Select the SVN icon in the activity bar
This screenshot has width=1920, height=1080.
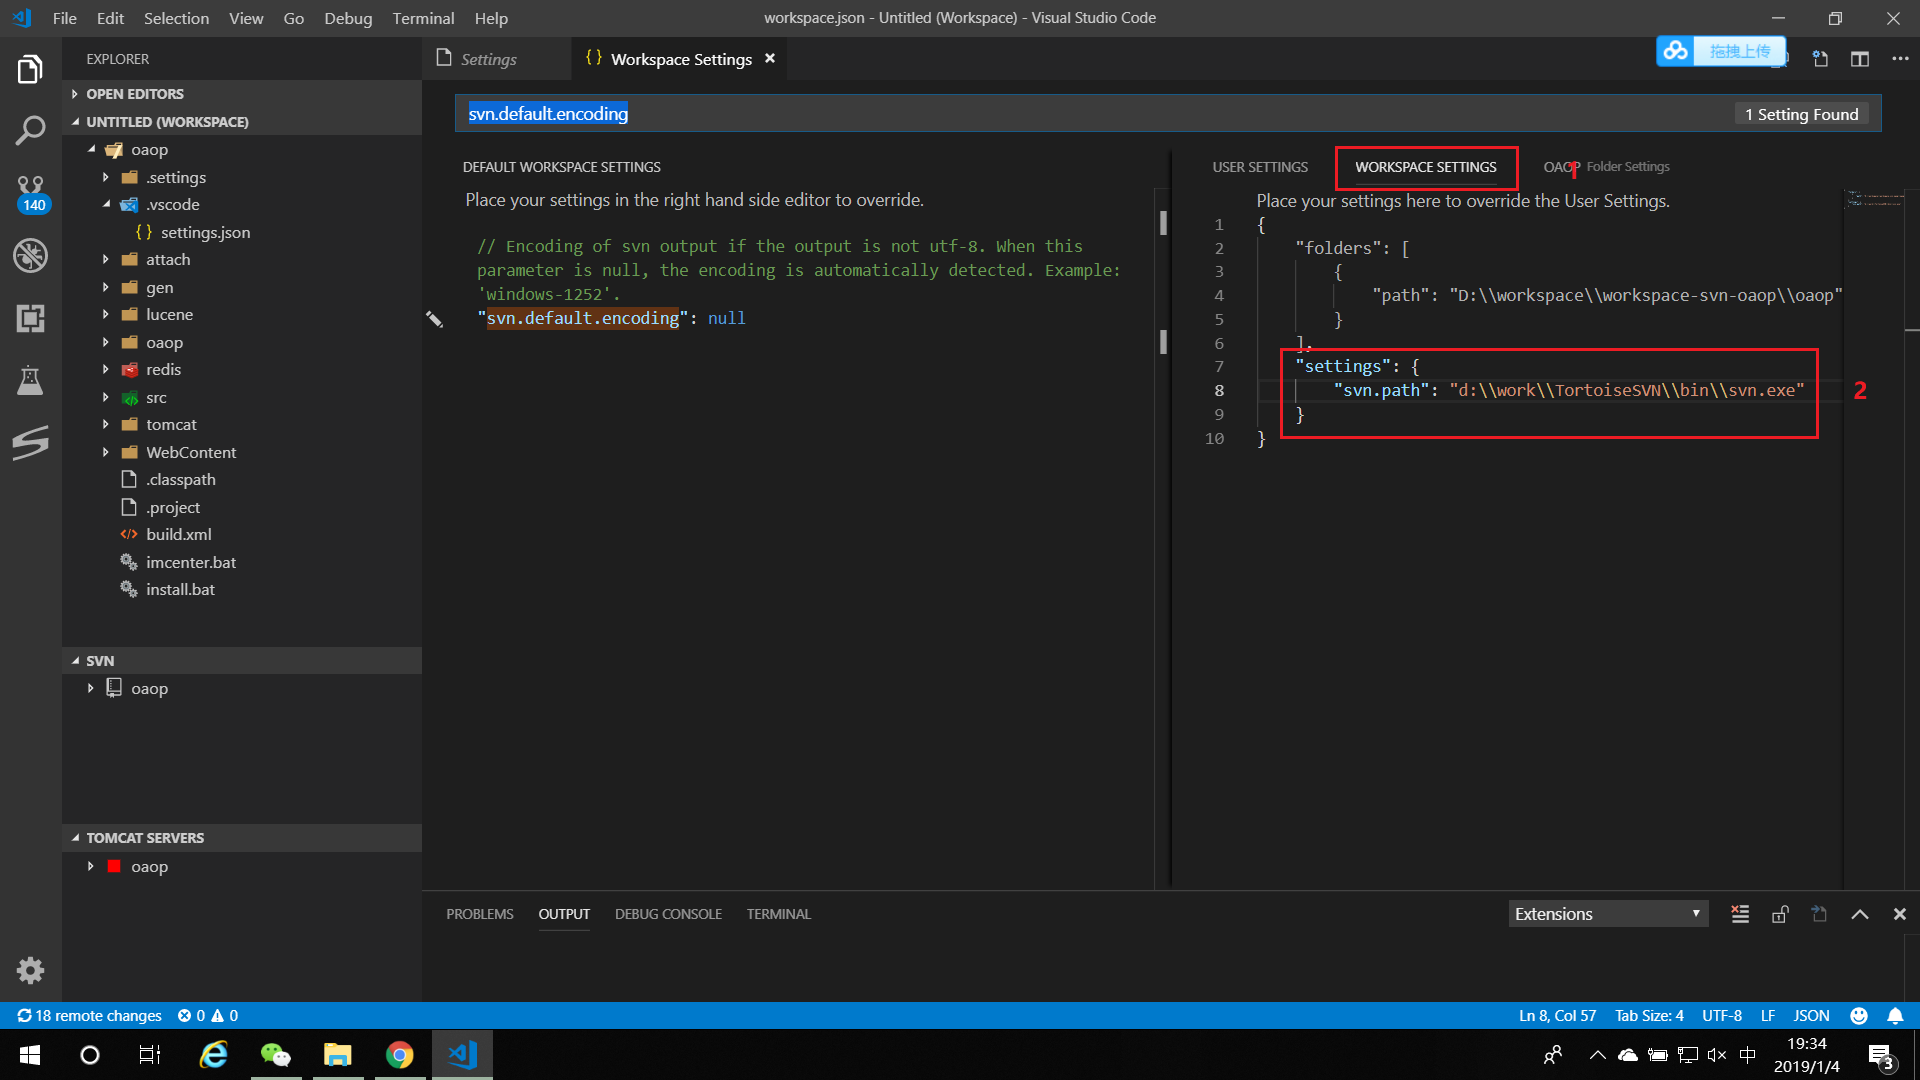tap(30, 442)
